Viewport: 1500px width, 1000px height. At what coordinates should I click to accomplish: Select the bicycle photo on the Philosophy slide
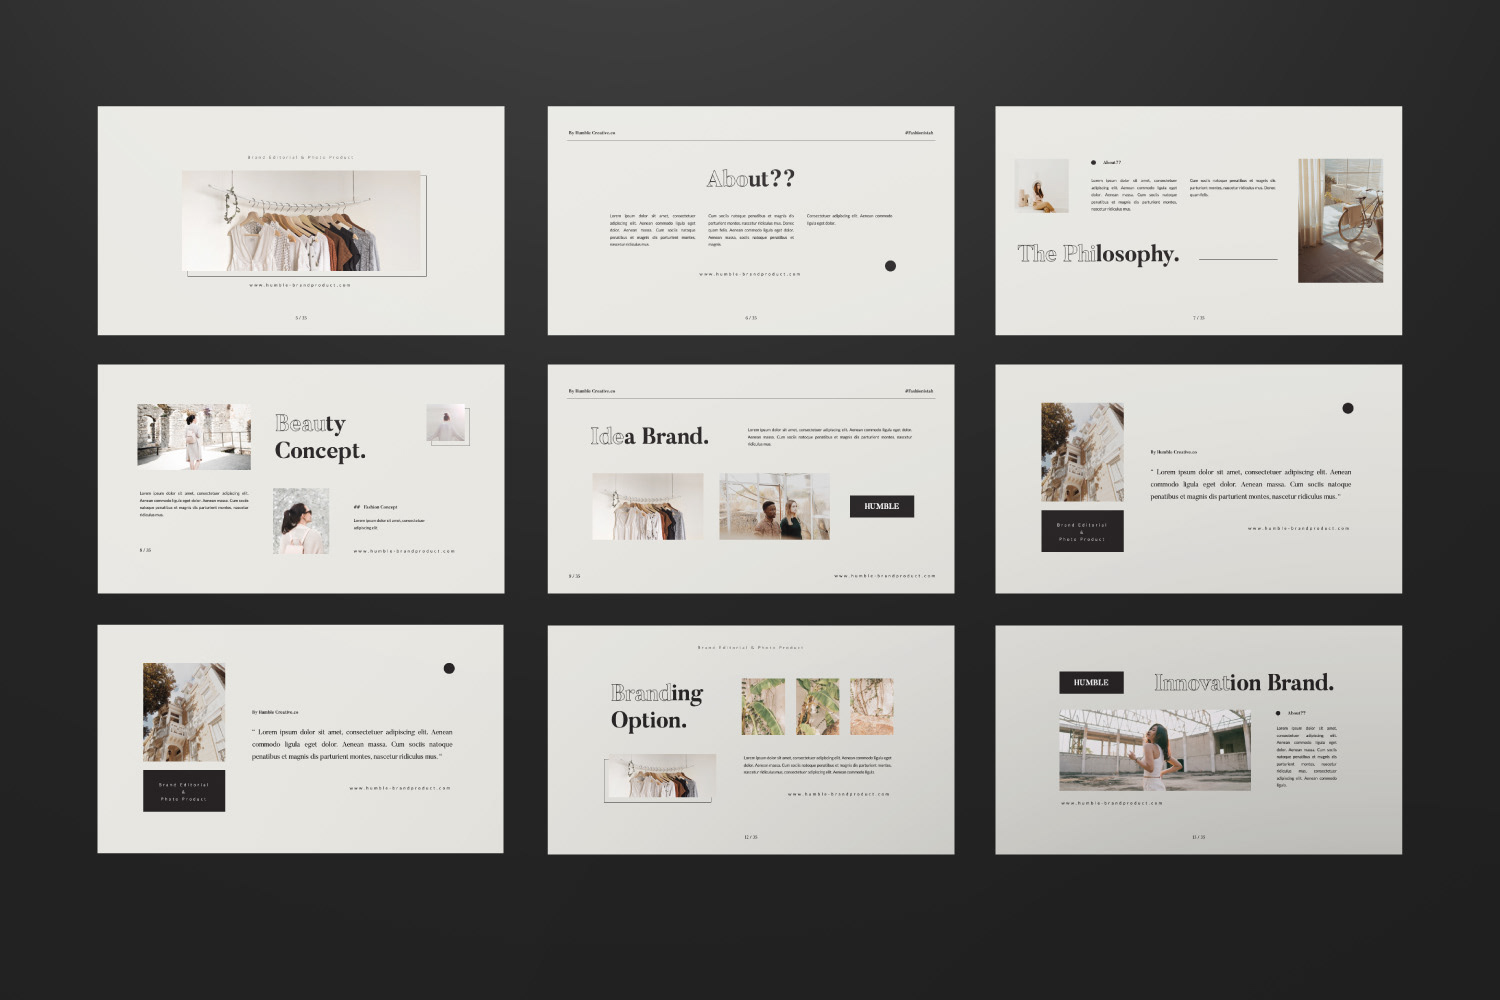pyautogui.click(x=1340, y=220)
